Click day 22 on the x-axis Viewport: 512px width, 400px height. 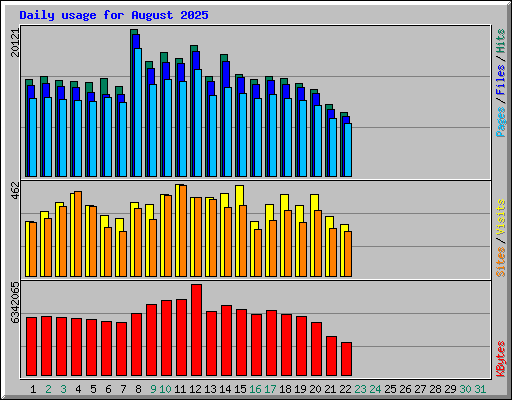click(345, 389)
